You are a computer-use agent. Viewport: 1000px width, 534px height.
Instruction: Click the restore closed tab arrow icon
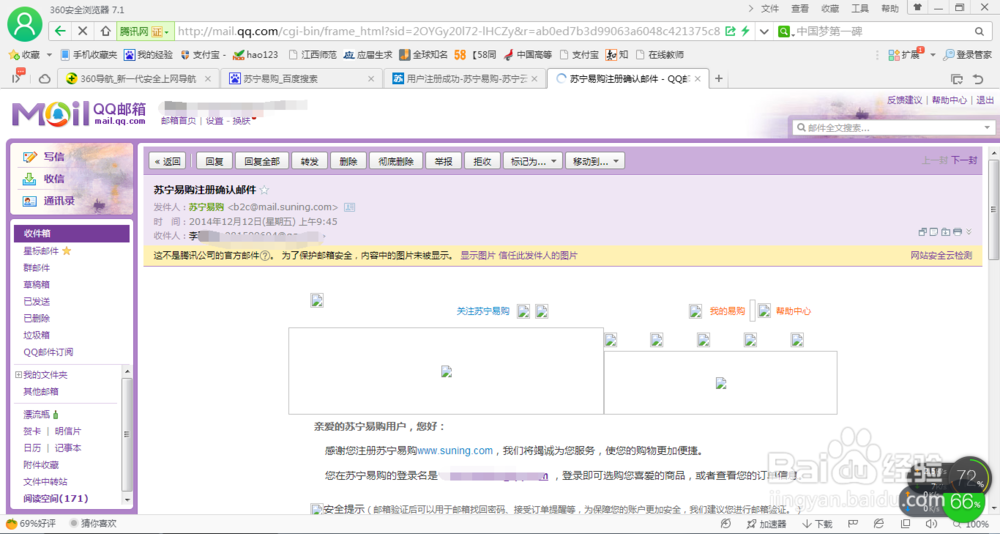(x=978, y=79)
